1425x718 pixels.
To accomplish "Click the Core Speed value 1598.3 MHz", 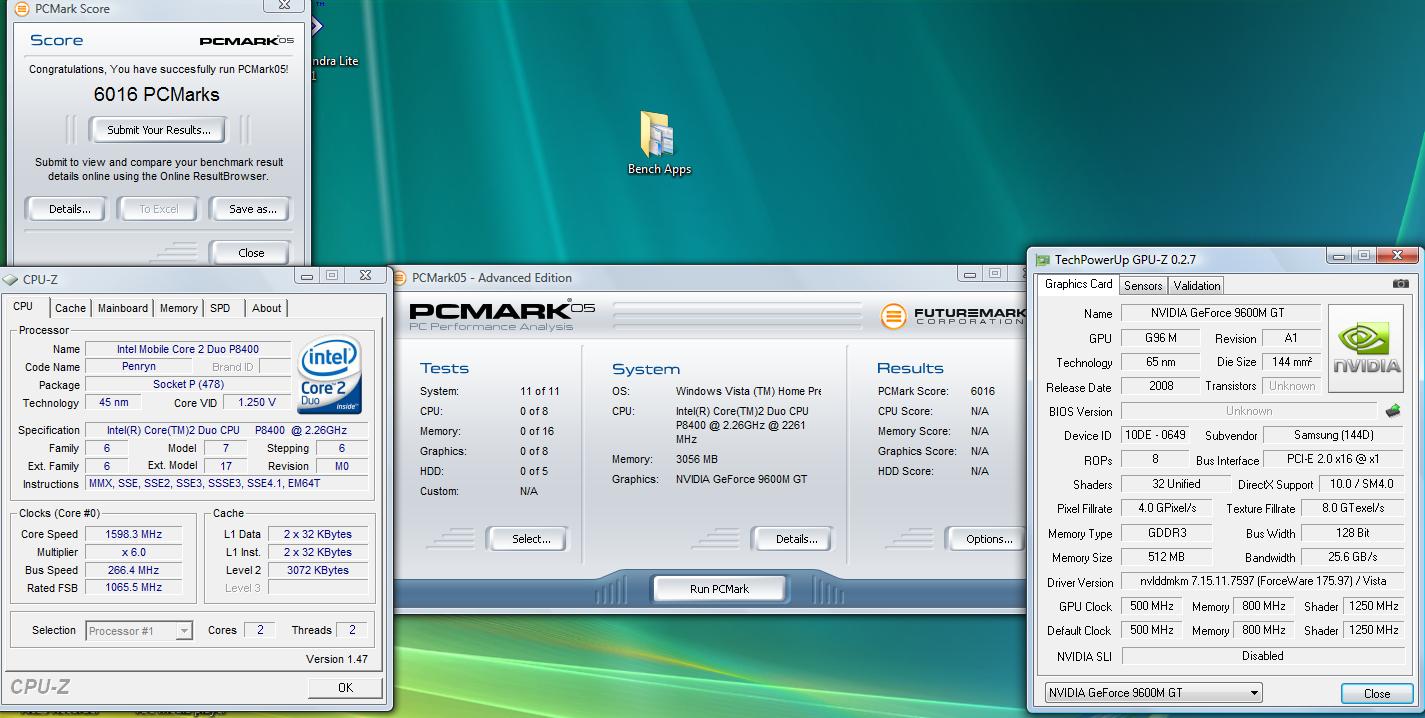I will point(133,534).
